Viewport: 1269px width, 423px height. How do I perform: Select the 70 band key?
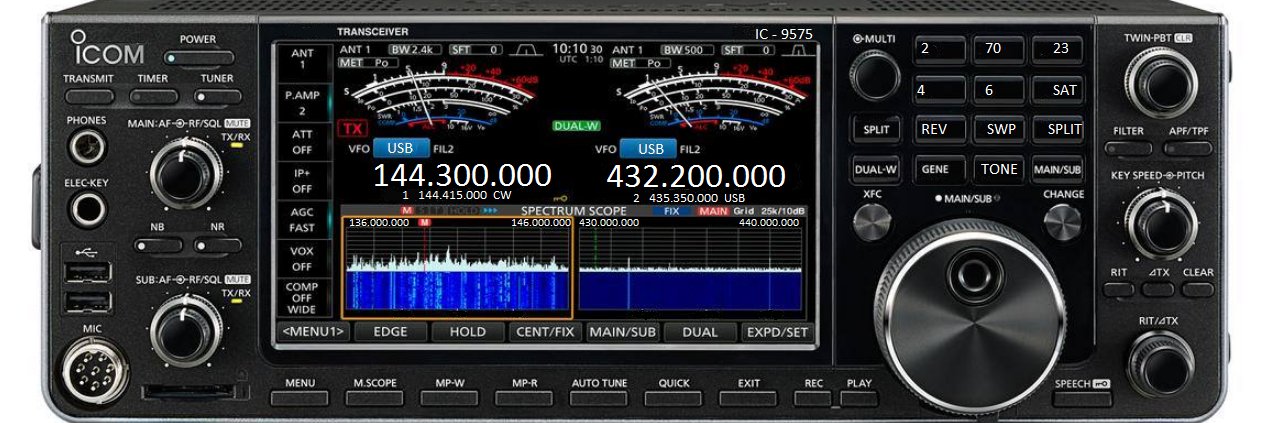pos(999,50)
